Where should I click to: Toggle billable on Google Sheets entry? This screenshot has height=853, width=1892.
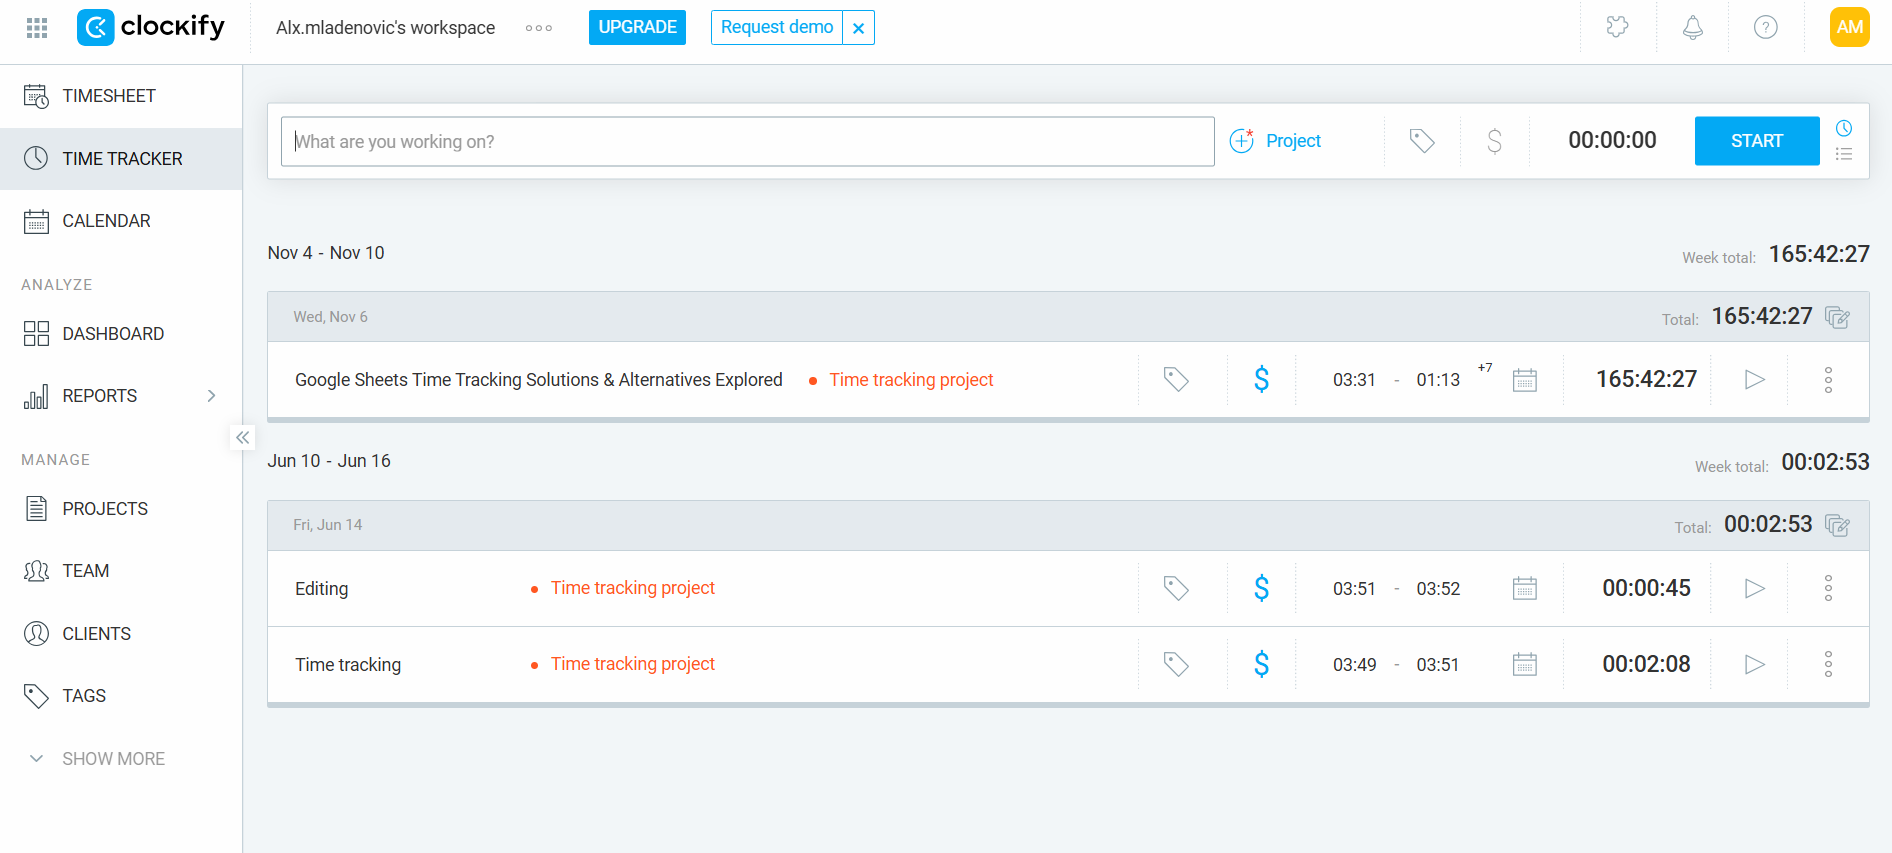(1261, 380)
